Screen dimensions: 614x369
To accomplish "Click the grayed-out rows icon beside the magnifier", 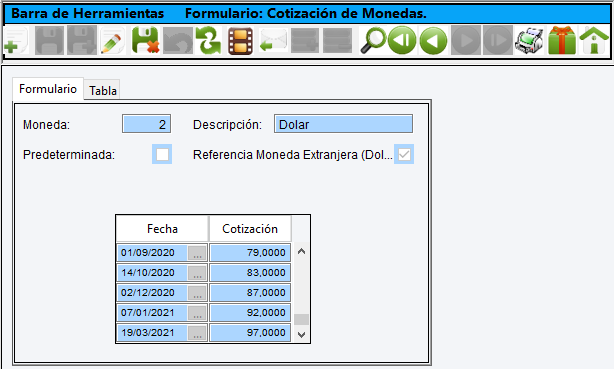I will 338,40.
